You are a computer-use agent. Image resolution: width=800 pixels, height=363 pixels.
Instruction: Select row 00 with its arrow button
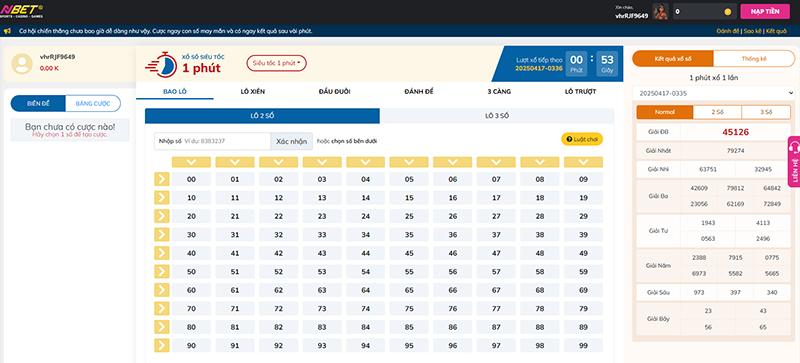pyautogui.click(x=161, y=179)
